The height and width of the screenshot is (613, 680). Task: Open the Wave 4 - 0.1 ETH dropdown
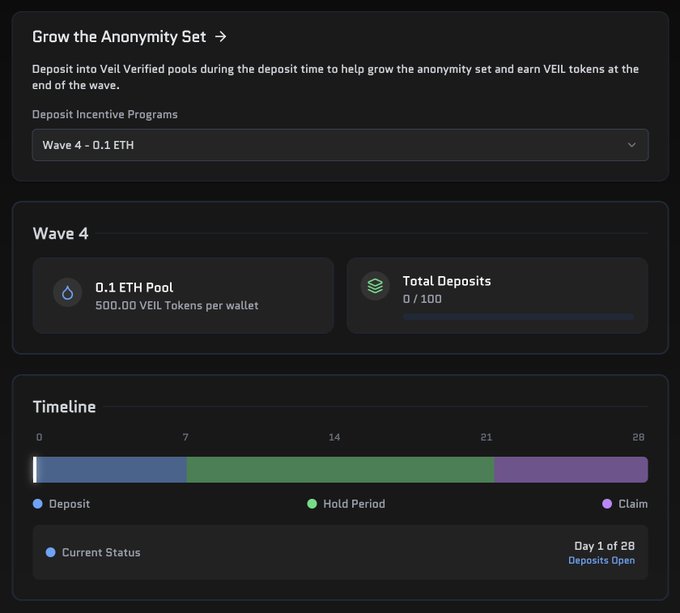[x=340, y=145]
